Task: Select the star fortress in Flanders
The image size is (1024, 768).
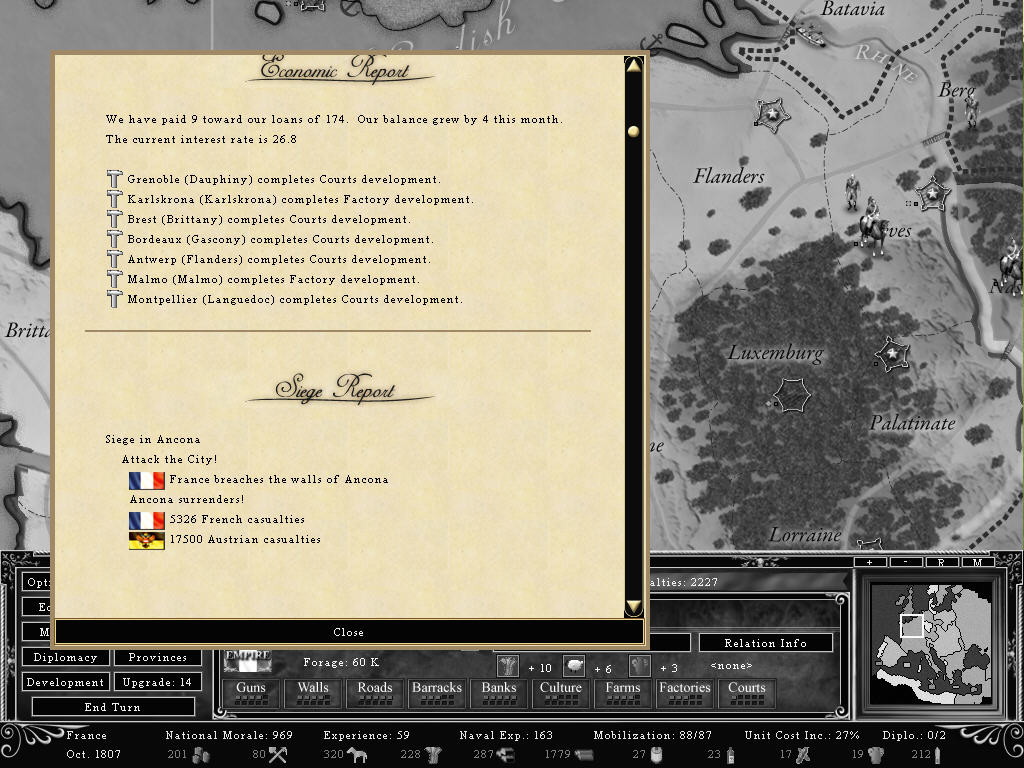Action: point(773,115)
